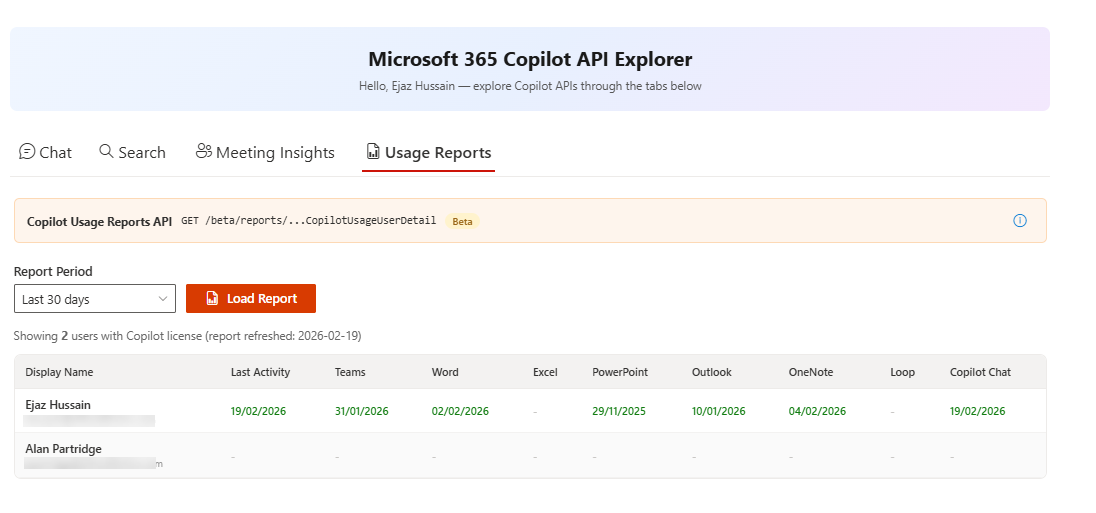
Task: Select the Usage Reports tab
Action: click(x=428, y=152)
